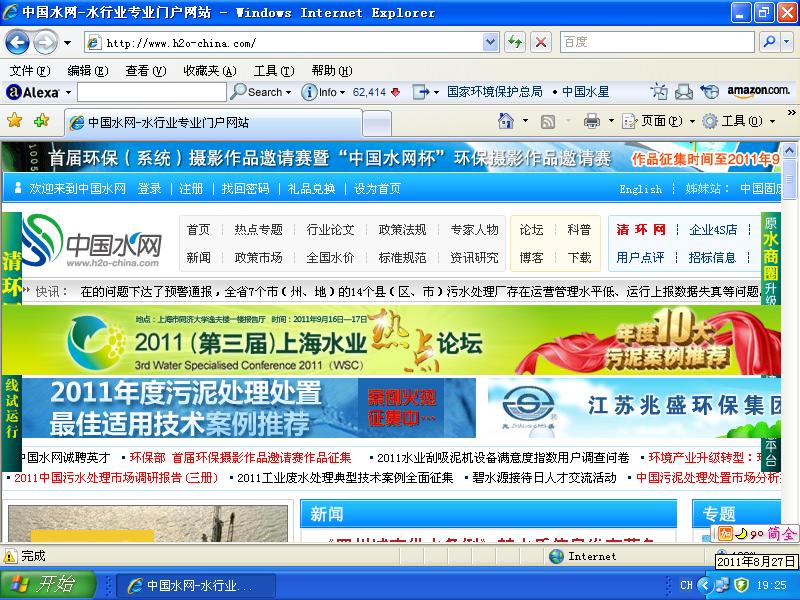Click the security shield tray icon
This screenshot has width=800, height=600.
[741, 585]
